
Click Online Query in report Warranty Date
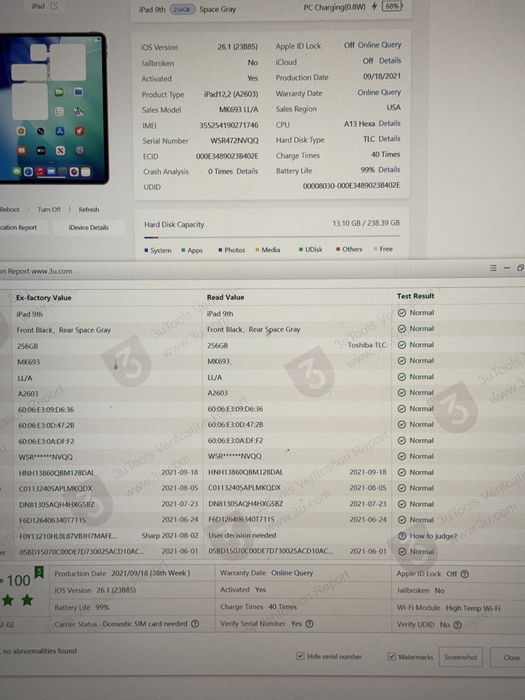pyautogui.click(x=292, y=573)
